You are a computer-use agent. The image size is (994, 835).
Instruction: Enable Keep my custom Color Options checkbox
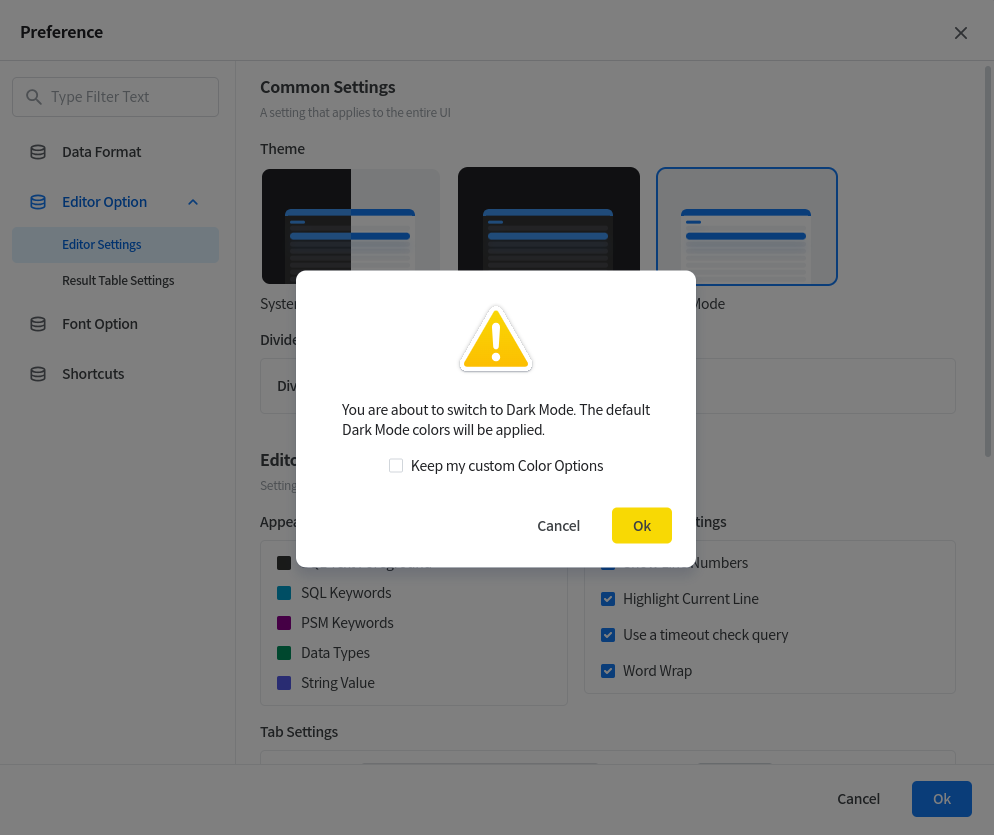(396, 466)
